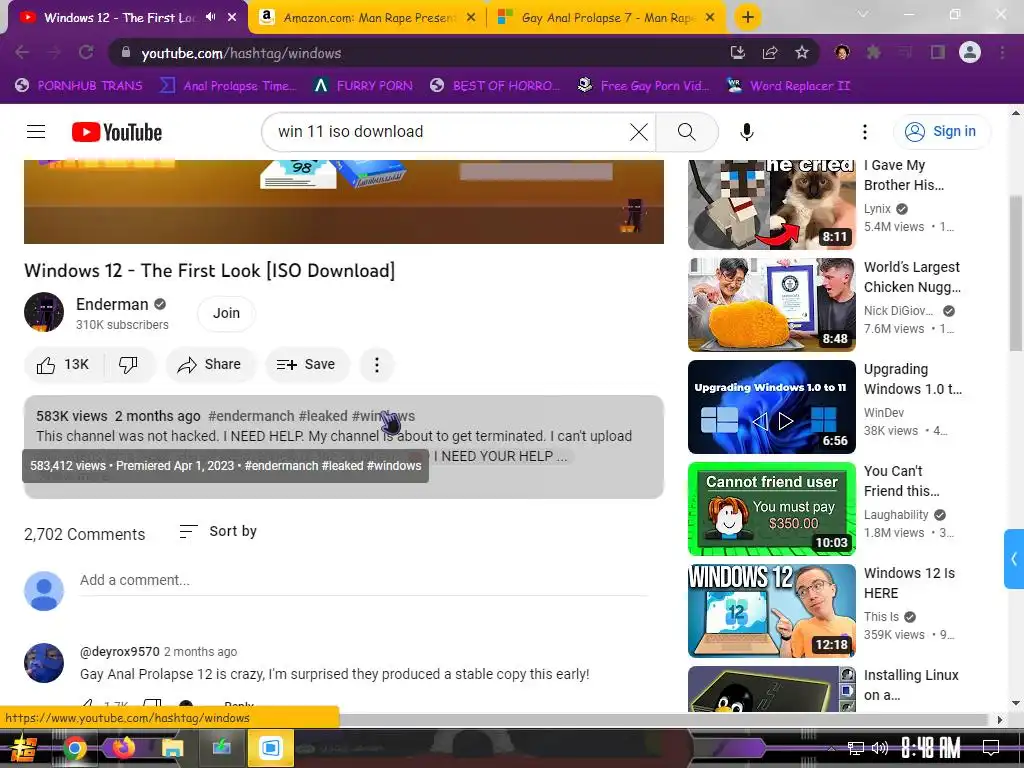This screenshot has height=768, width=1024.
Task: Open YouTube settings three-dot menu
Action: coord(865,132)
